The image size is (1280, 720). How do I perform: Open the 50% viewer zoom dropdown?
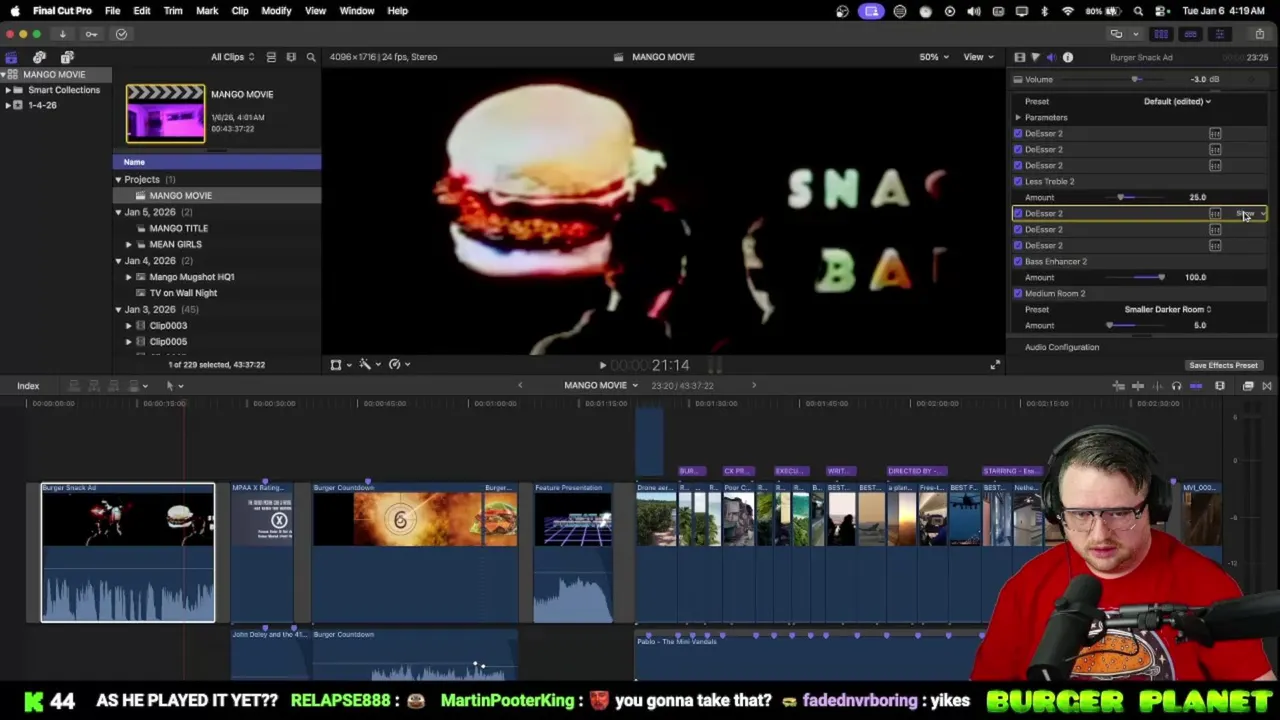pos(934,57)
